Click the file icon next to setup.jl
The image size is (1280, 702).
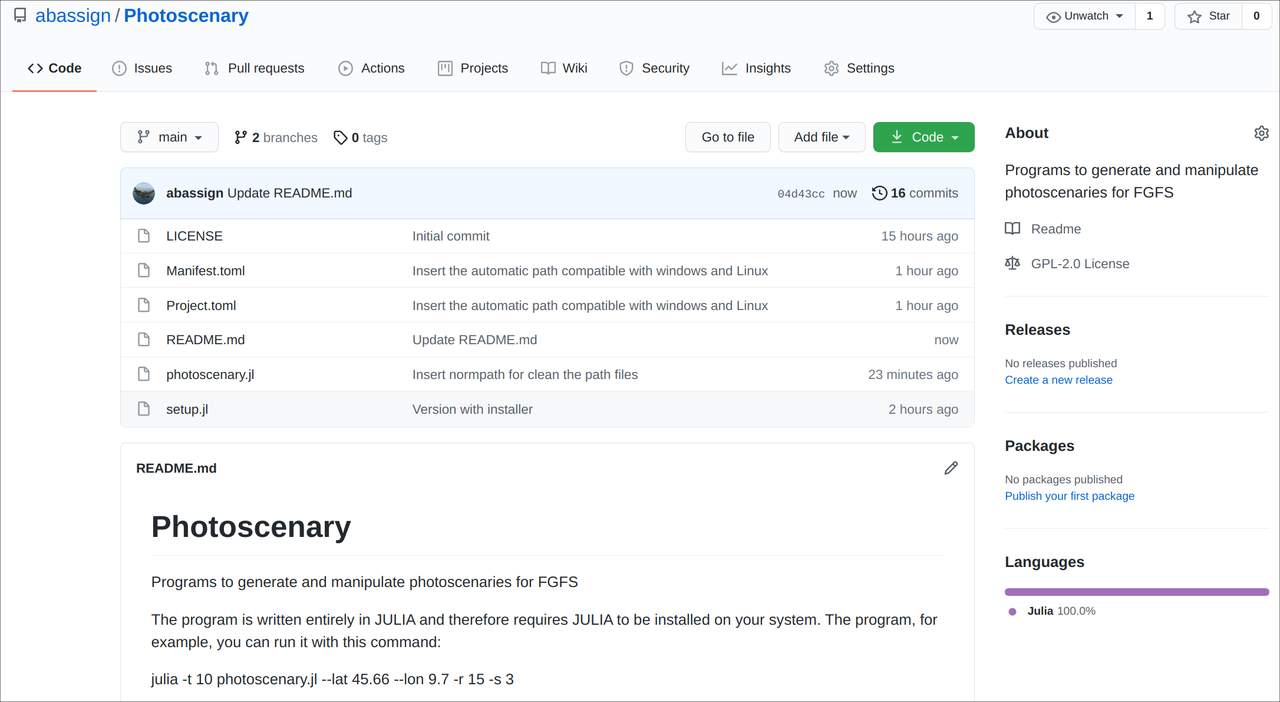[144, 409]
